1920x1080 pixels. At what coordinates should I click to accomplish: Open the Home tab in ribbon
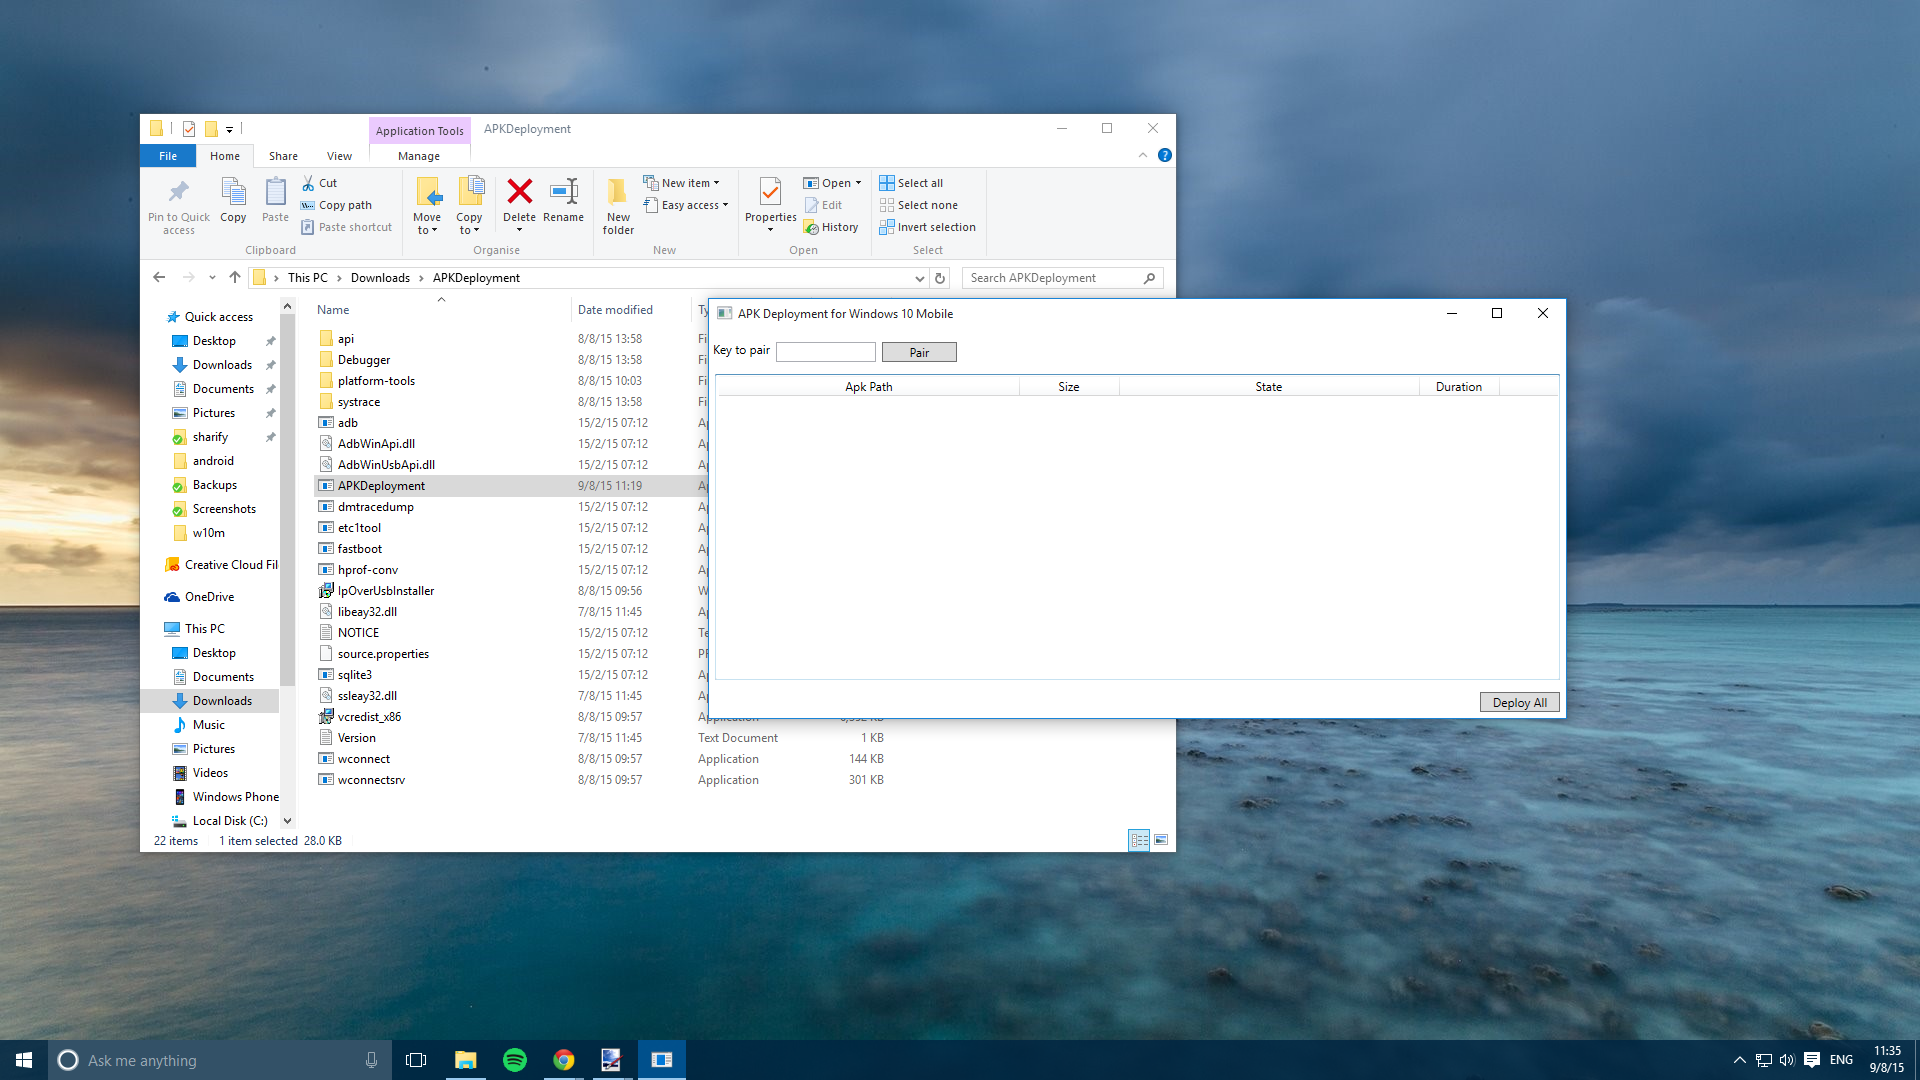(225, 156)
